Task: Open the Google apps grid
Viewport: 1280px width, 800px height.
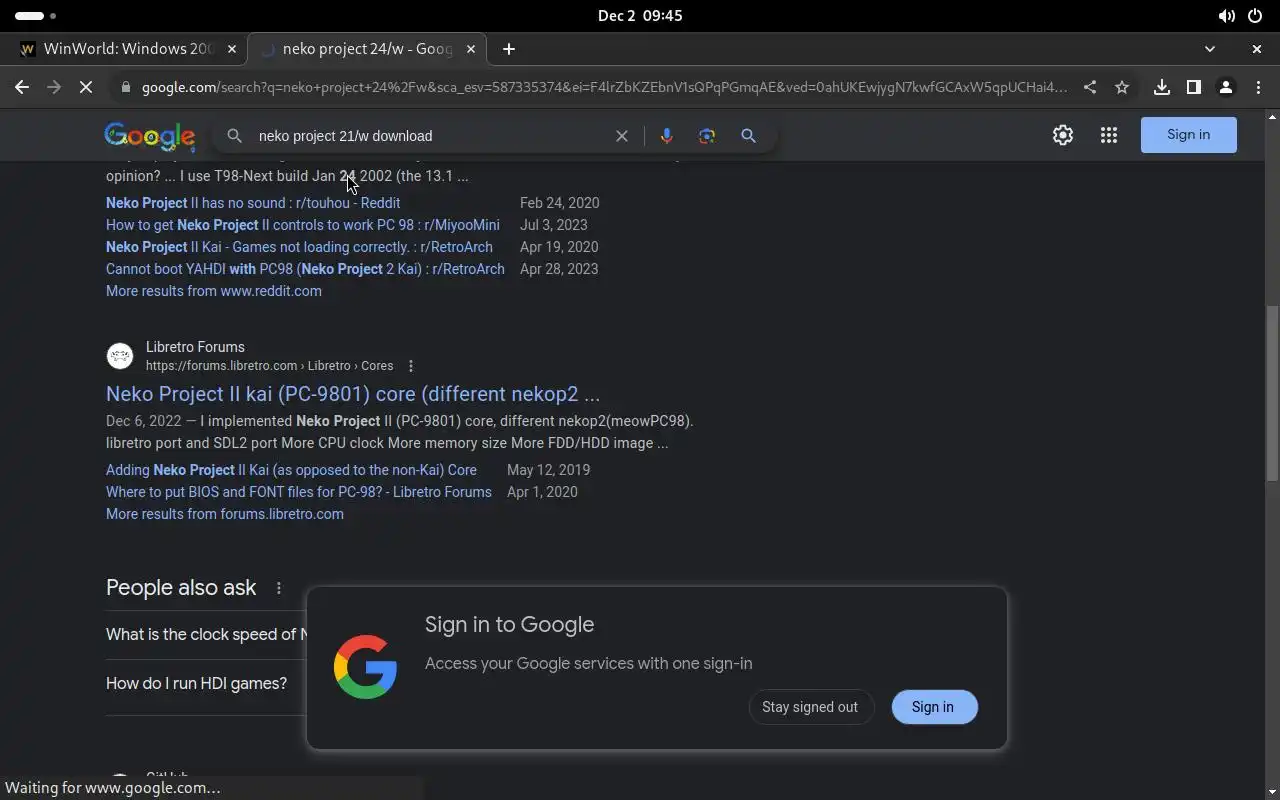Action: click(x=1109, y=135)
